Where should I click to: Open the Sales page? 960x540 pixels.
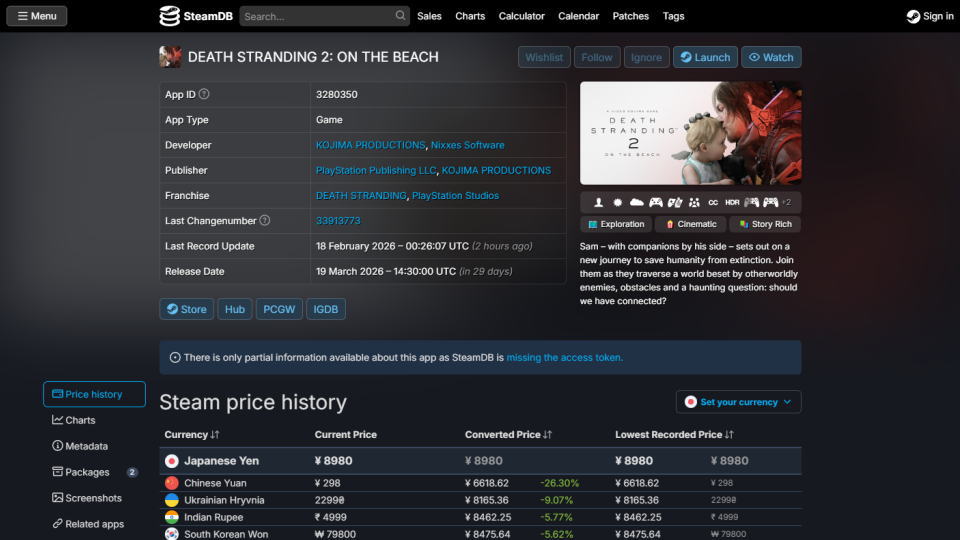tap(429, 16)
